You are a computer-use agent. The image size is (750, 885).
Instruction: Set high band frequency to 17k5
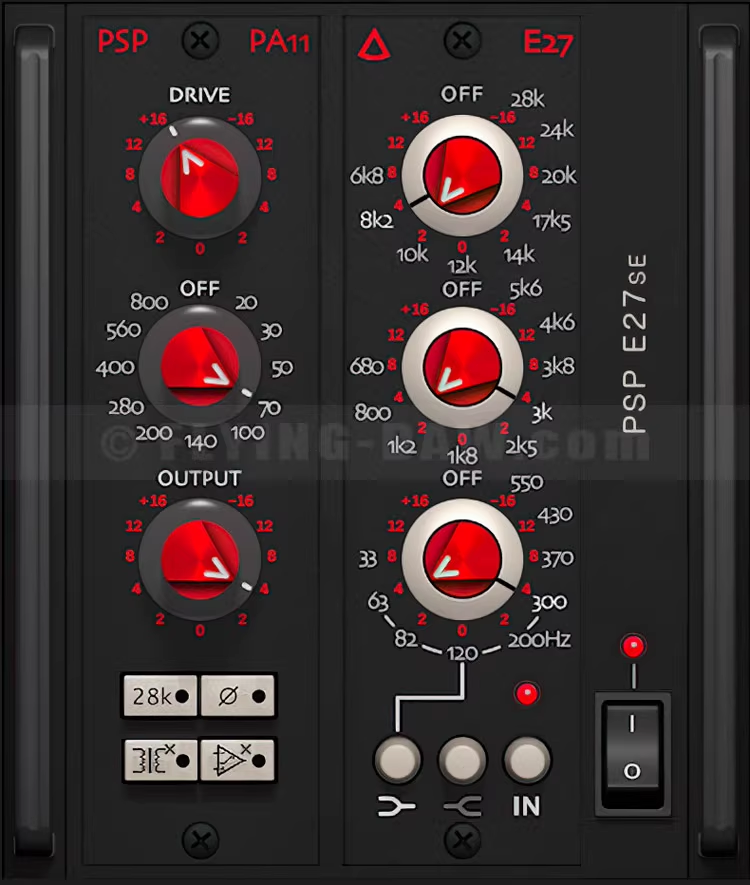click(552, 222)
